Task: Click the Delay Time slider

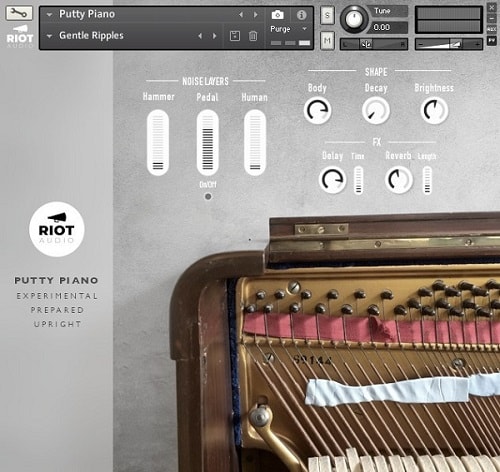Action: (x=358, y=180)
